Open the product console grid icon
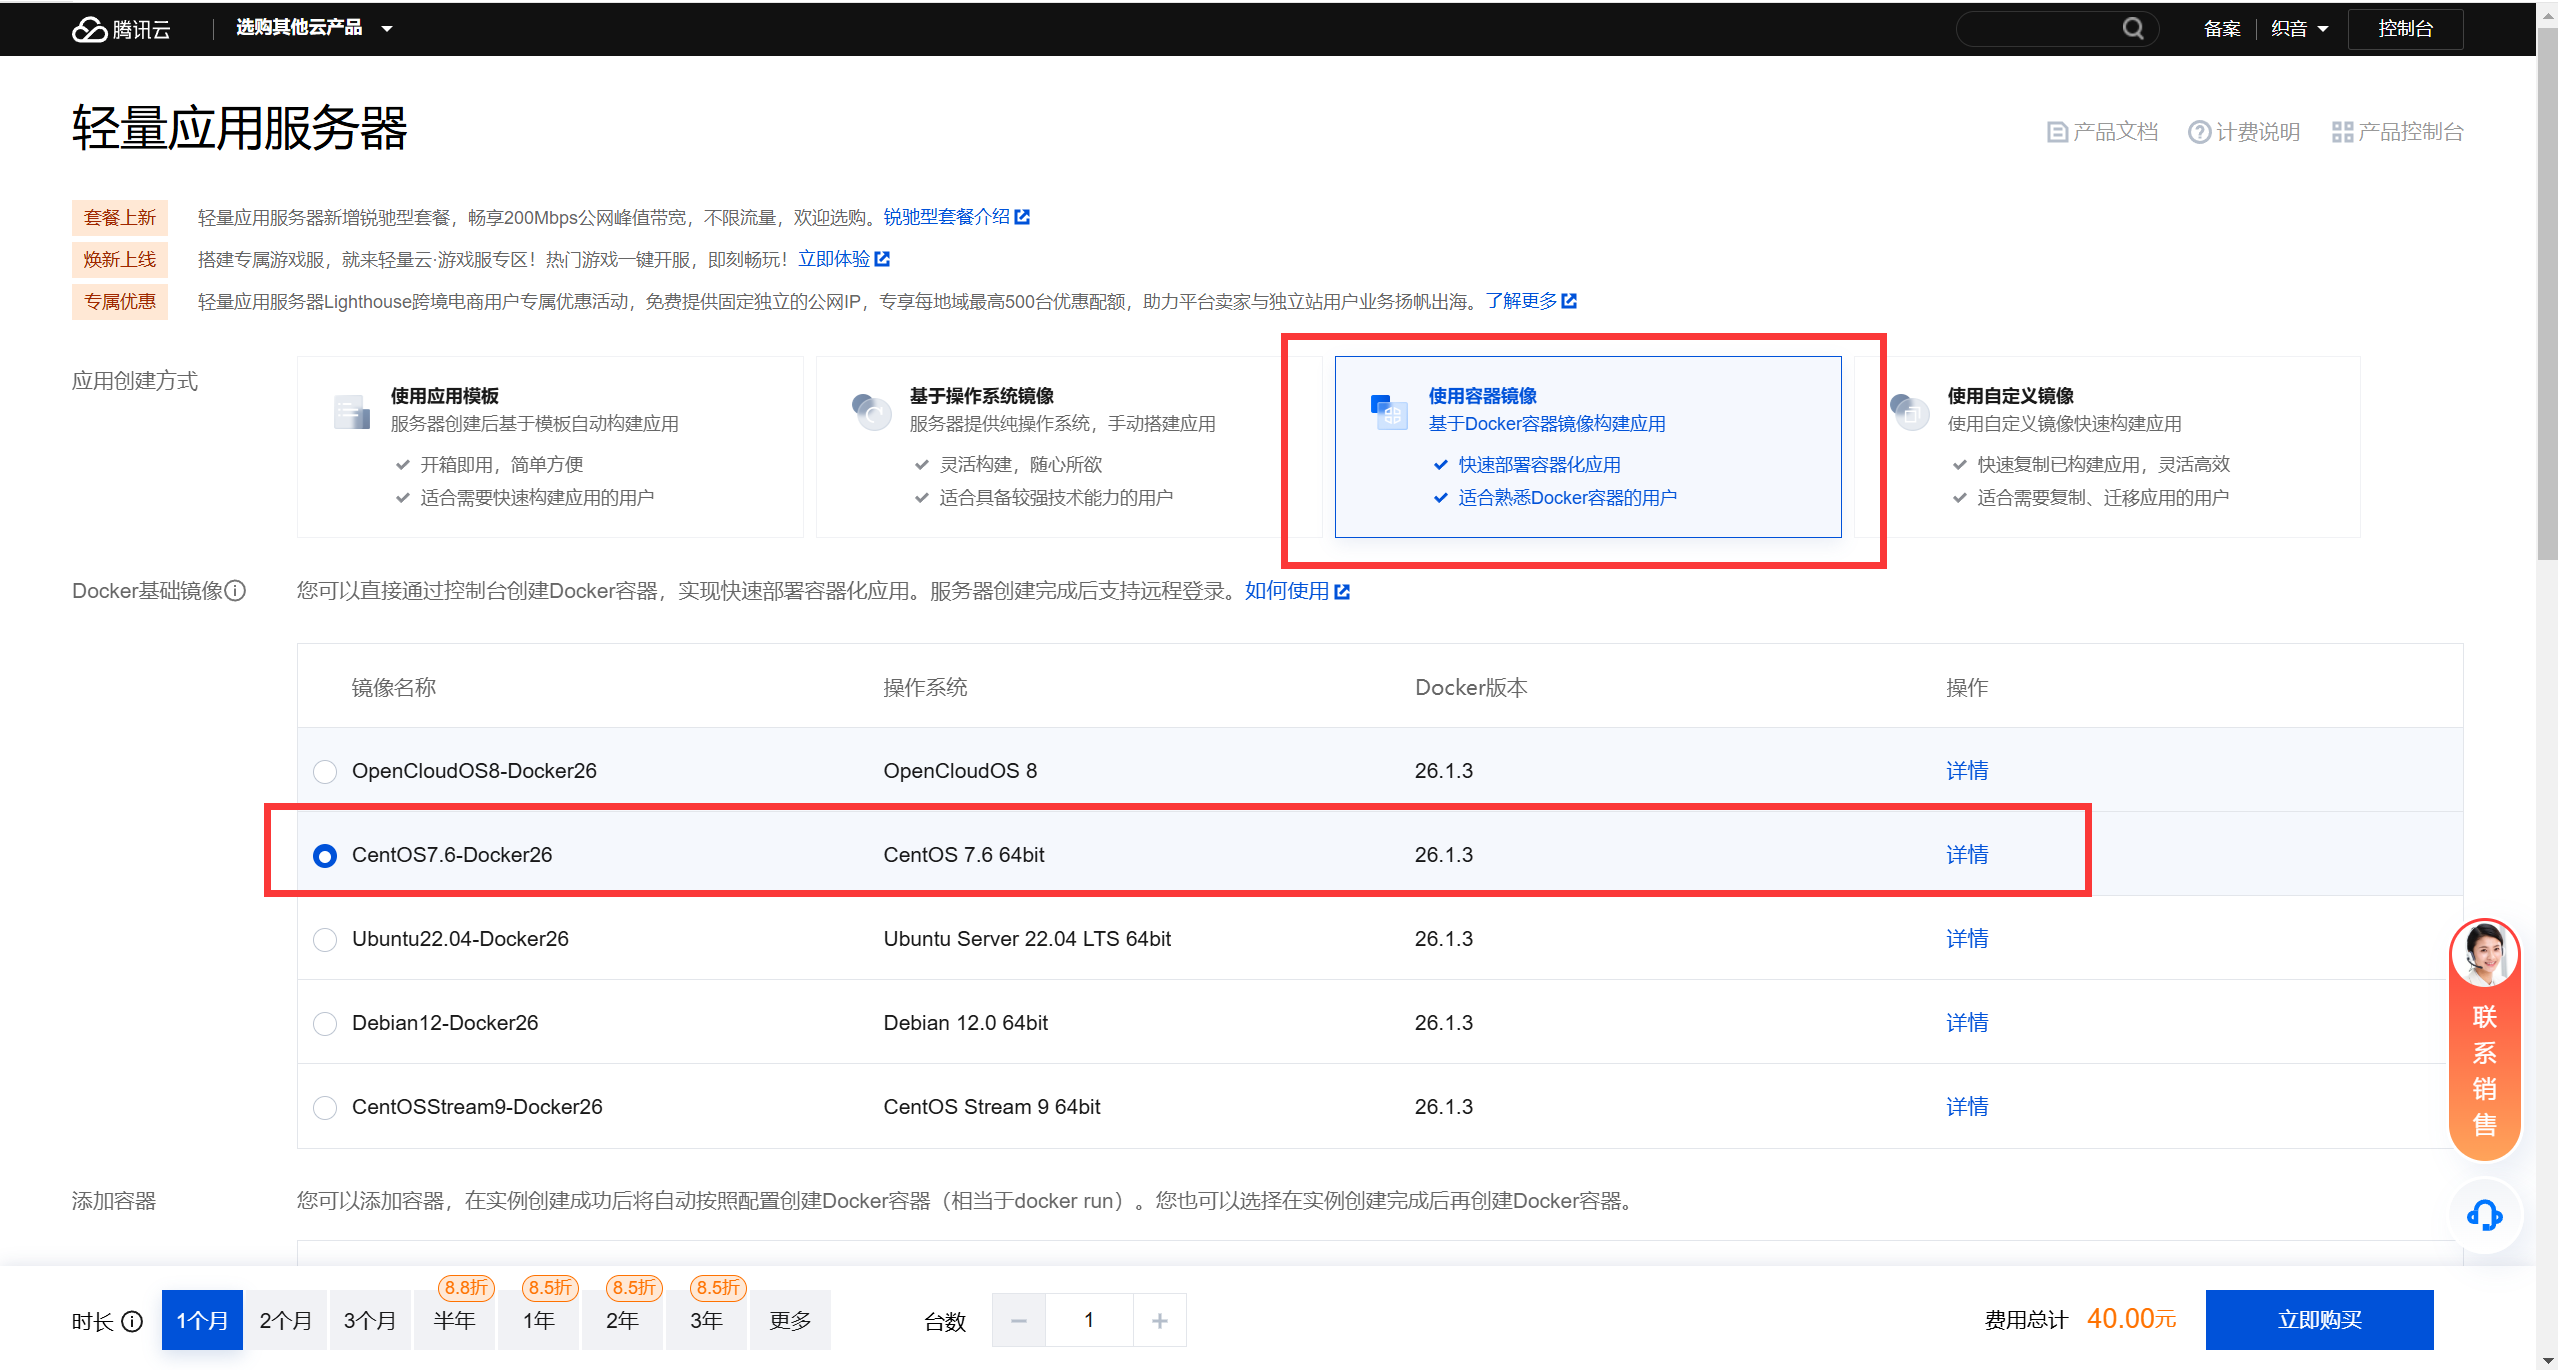The width and height of the screenshot is (2558, 1370). coord(2342,132)
